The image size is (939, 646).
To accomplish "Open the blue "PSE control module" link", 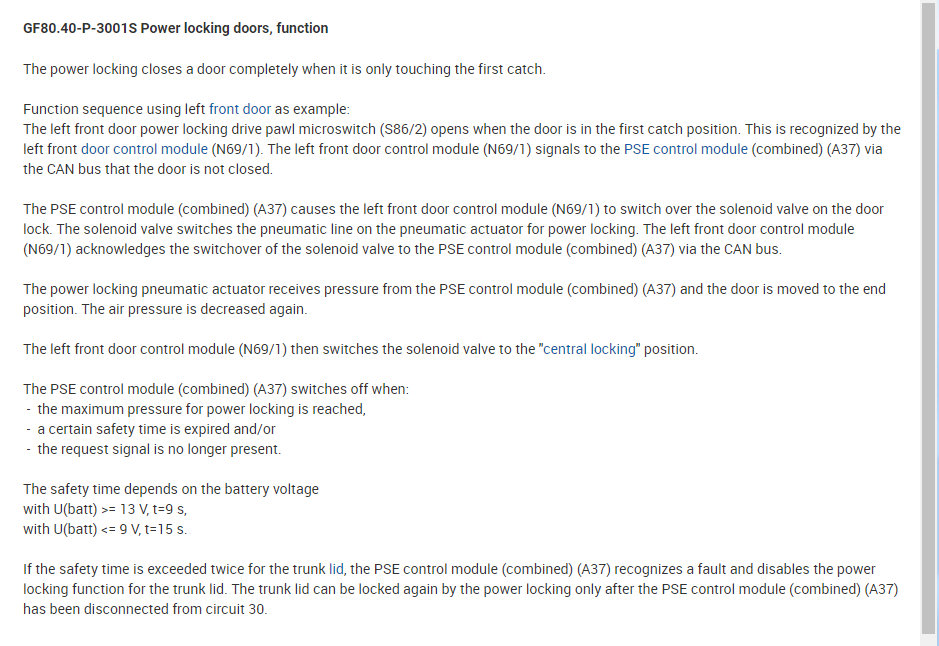I will (x=685, y=149).
